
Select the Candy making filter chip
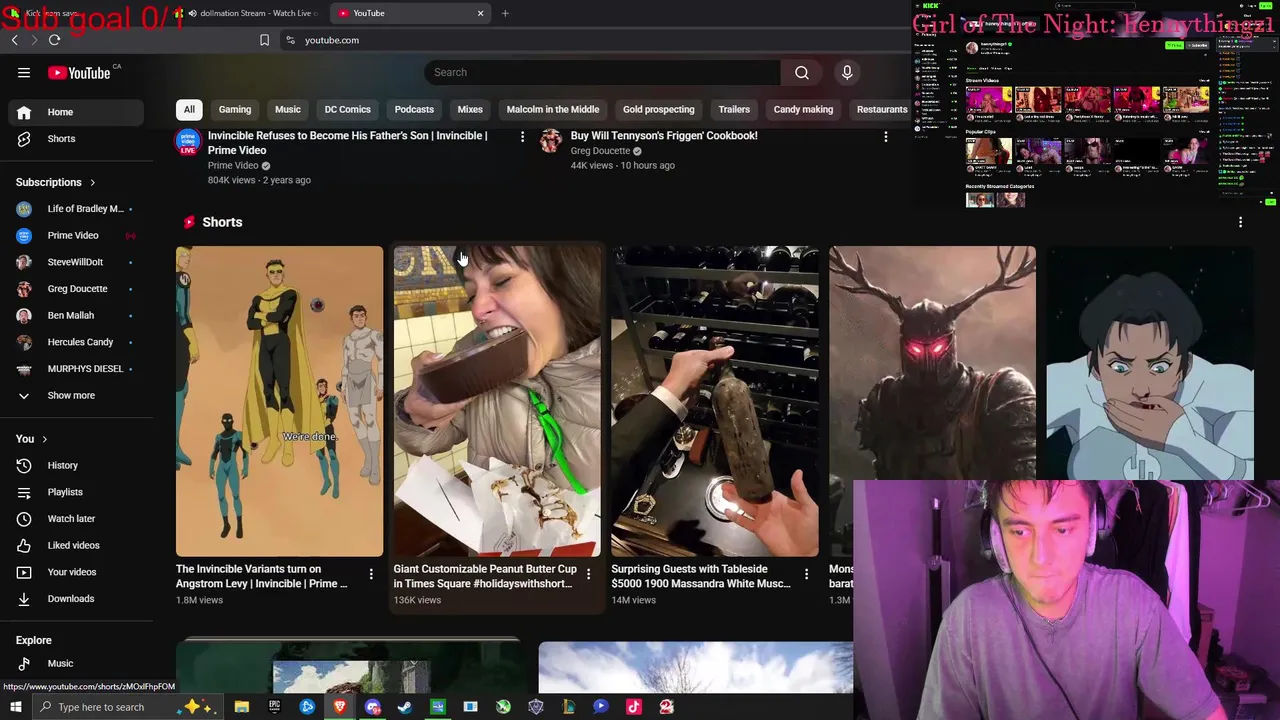point(803,110)
